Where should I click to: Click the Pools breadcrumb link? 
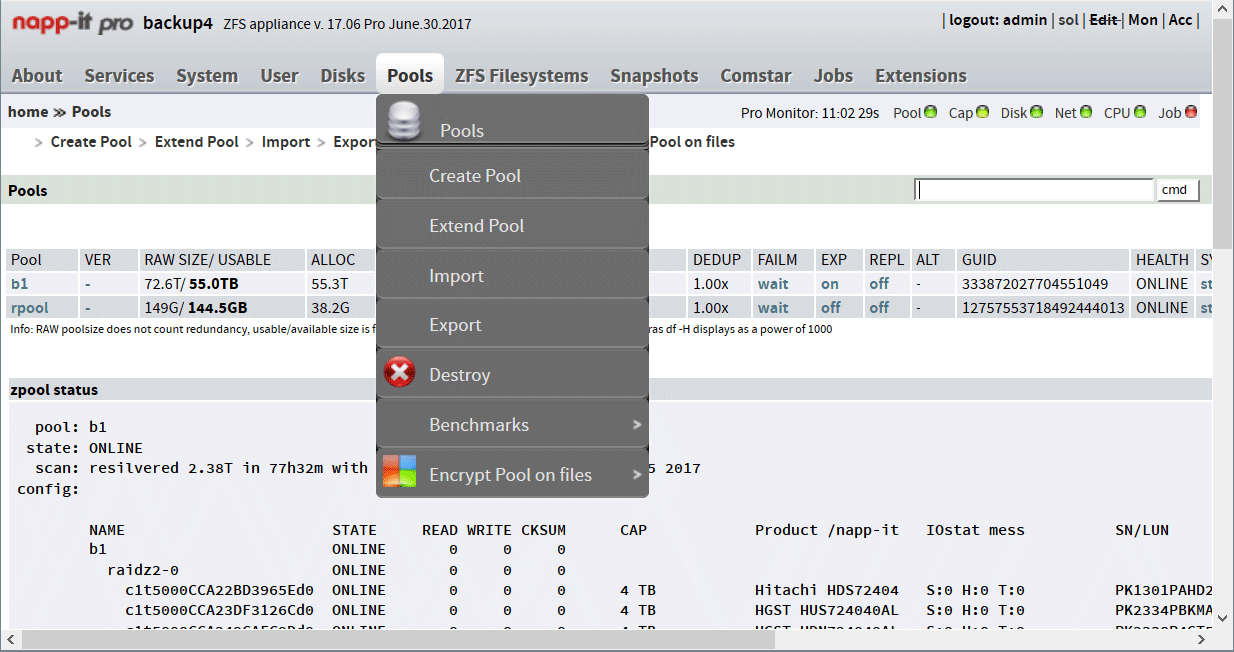pyautogui.click(x=91, y=112)
